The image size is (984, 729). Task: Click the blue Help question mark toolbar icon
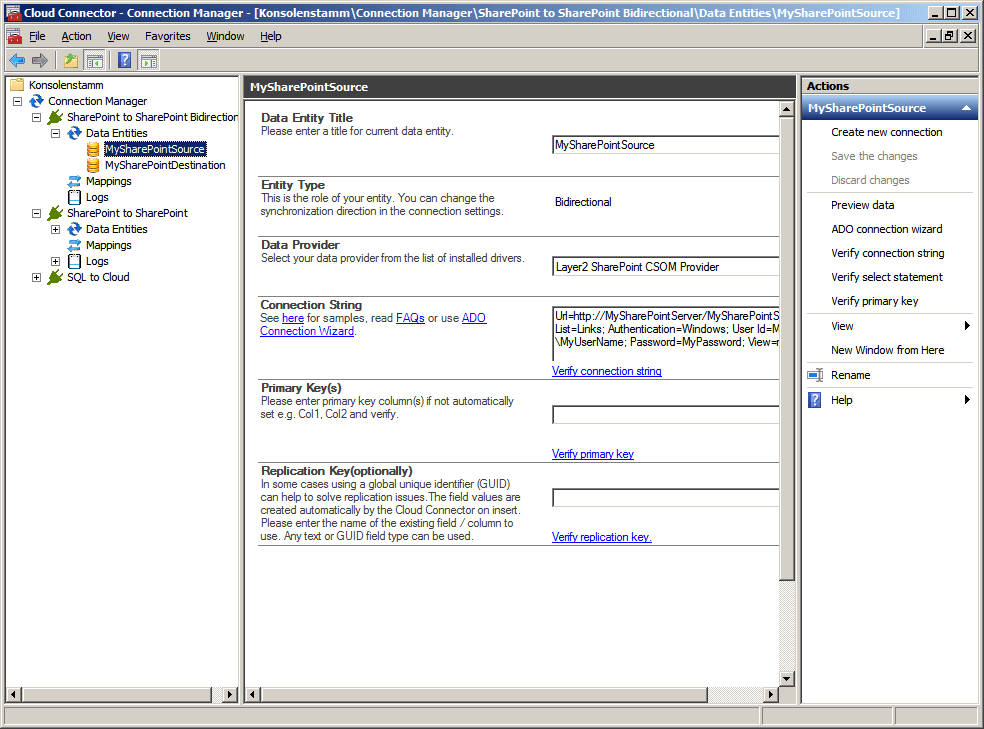(x=125, y=60)
